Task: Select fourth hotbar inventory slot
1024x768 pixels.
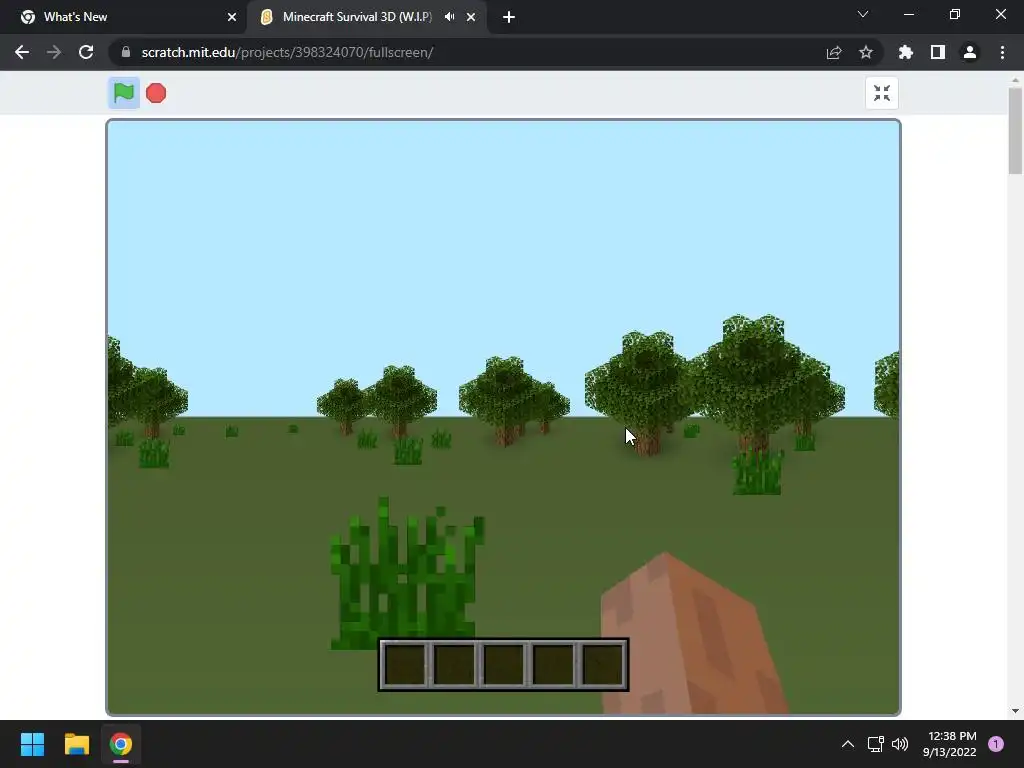Action: [x=553, y=665]
